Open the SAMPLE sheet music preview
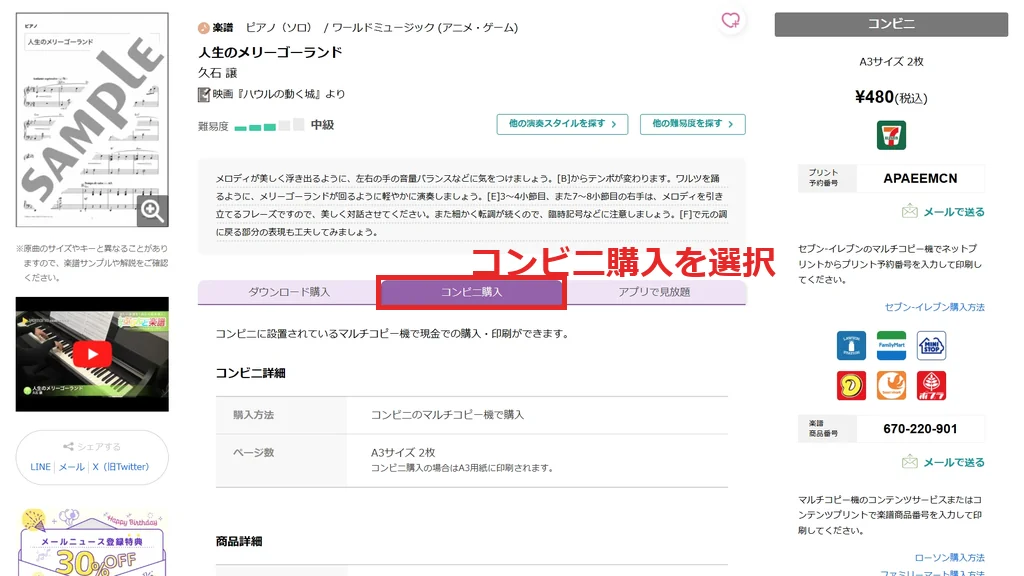Screen dimensions: 1024x576 click(92, 120)
